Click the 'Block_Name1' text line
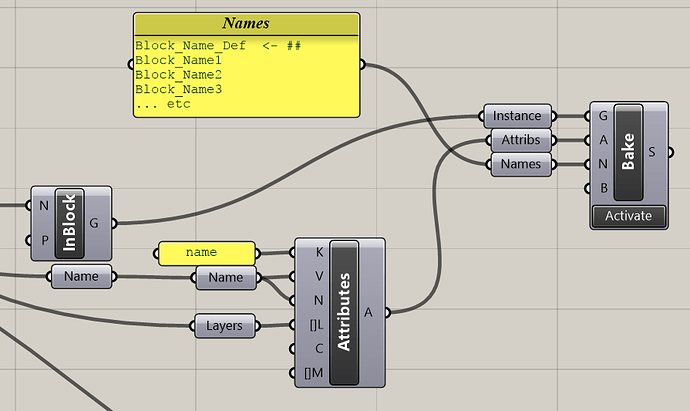 (x=178, y=60)
